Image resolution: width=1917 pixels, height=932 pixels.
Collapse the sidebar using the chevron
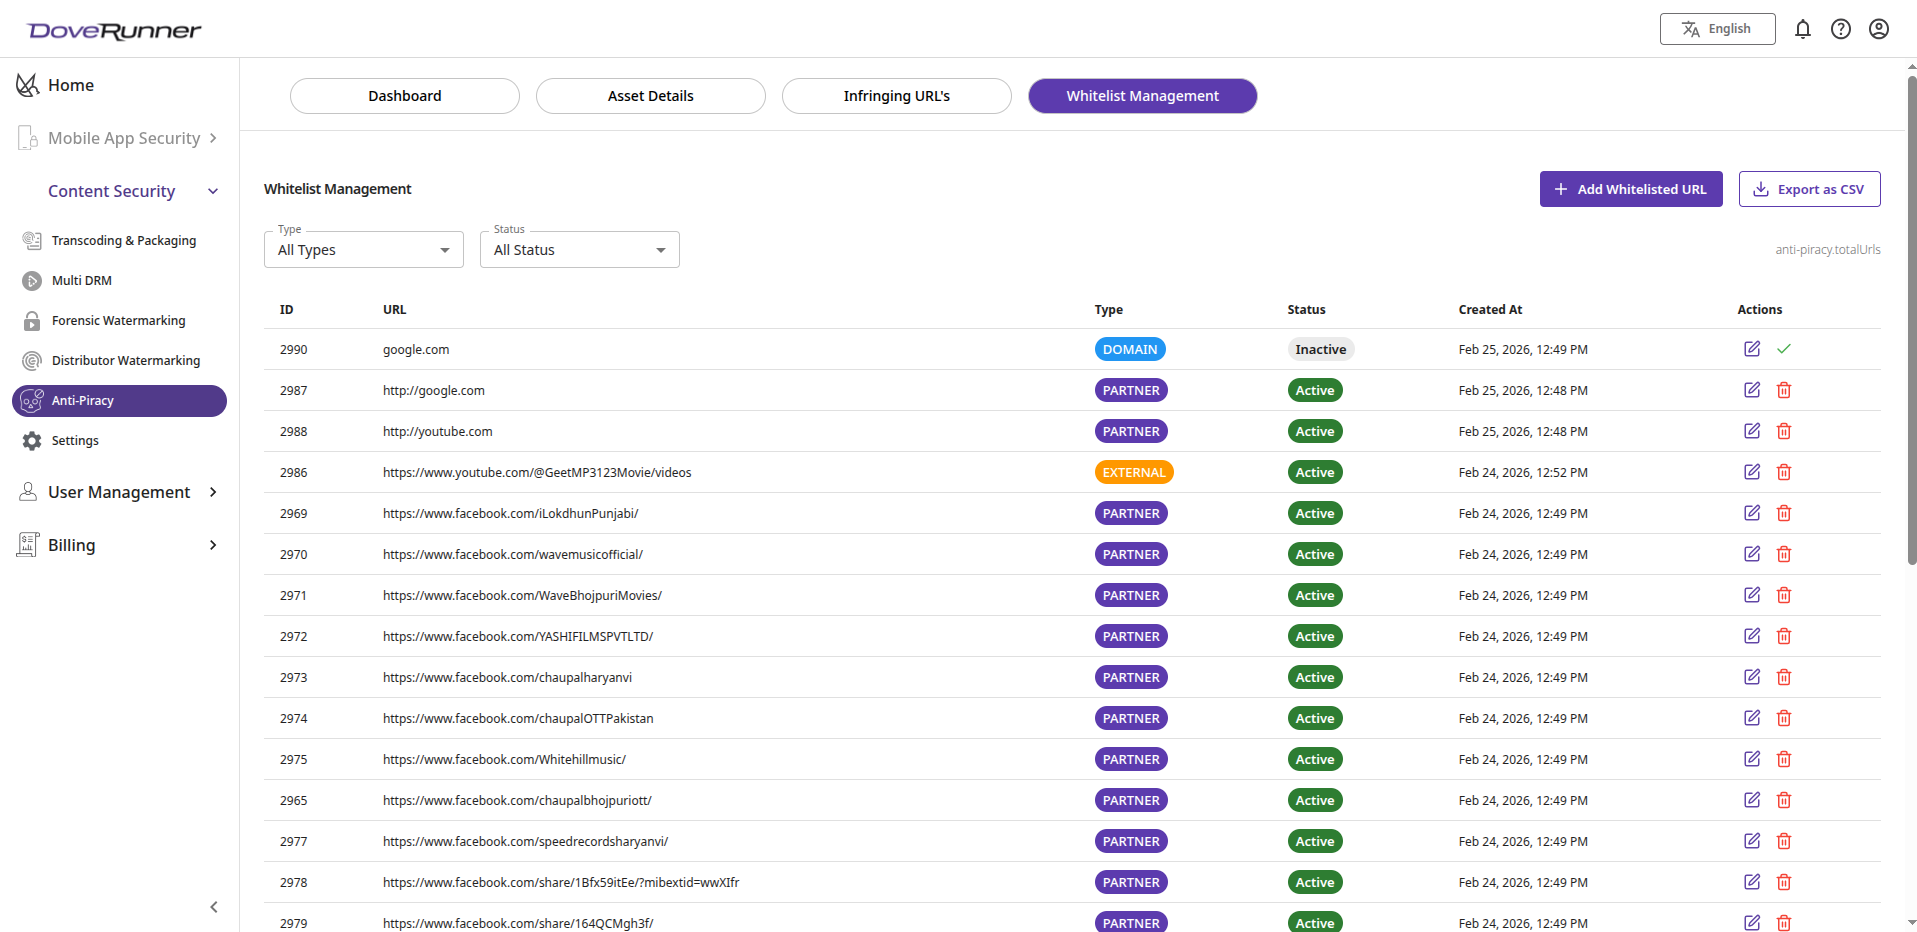pos(213,907)
